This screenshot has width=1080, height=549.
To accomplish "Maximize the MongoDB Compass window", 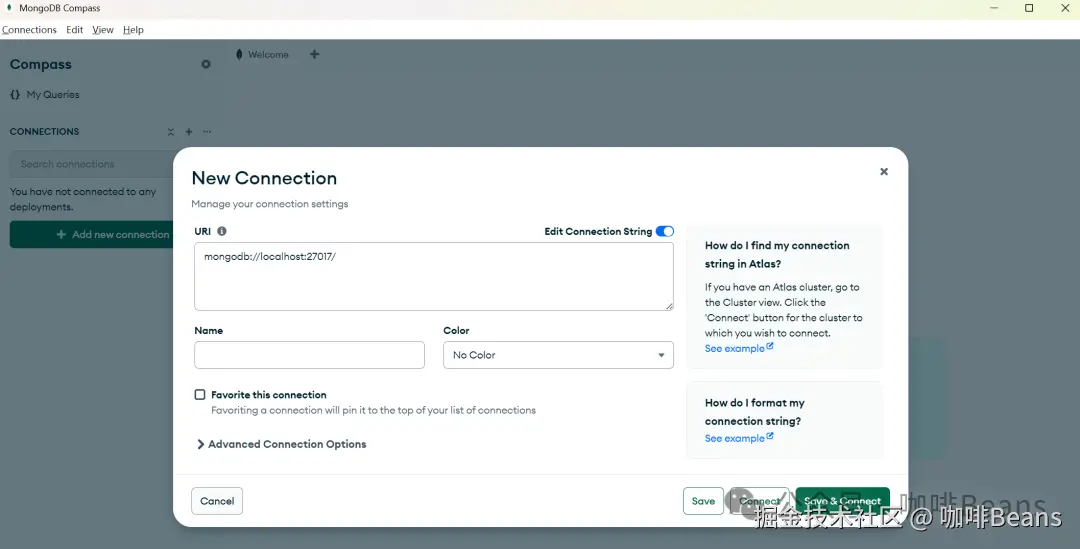I will pos(1029,8).
